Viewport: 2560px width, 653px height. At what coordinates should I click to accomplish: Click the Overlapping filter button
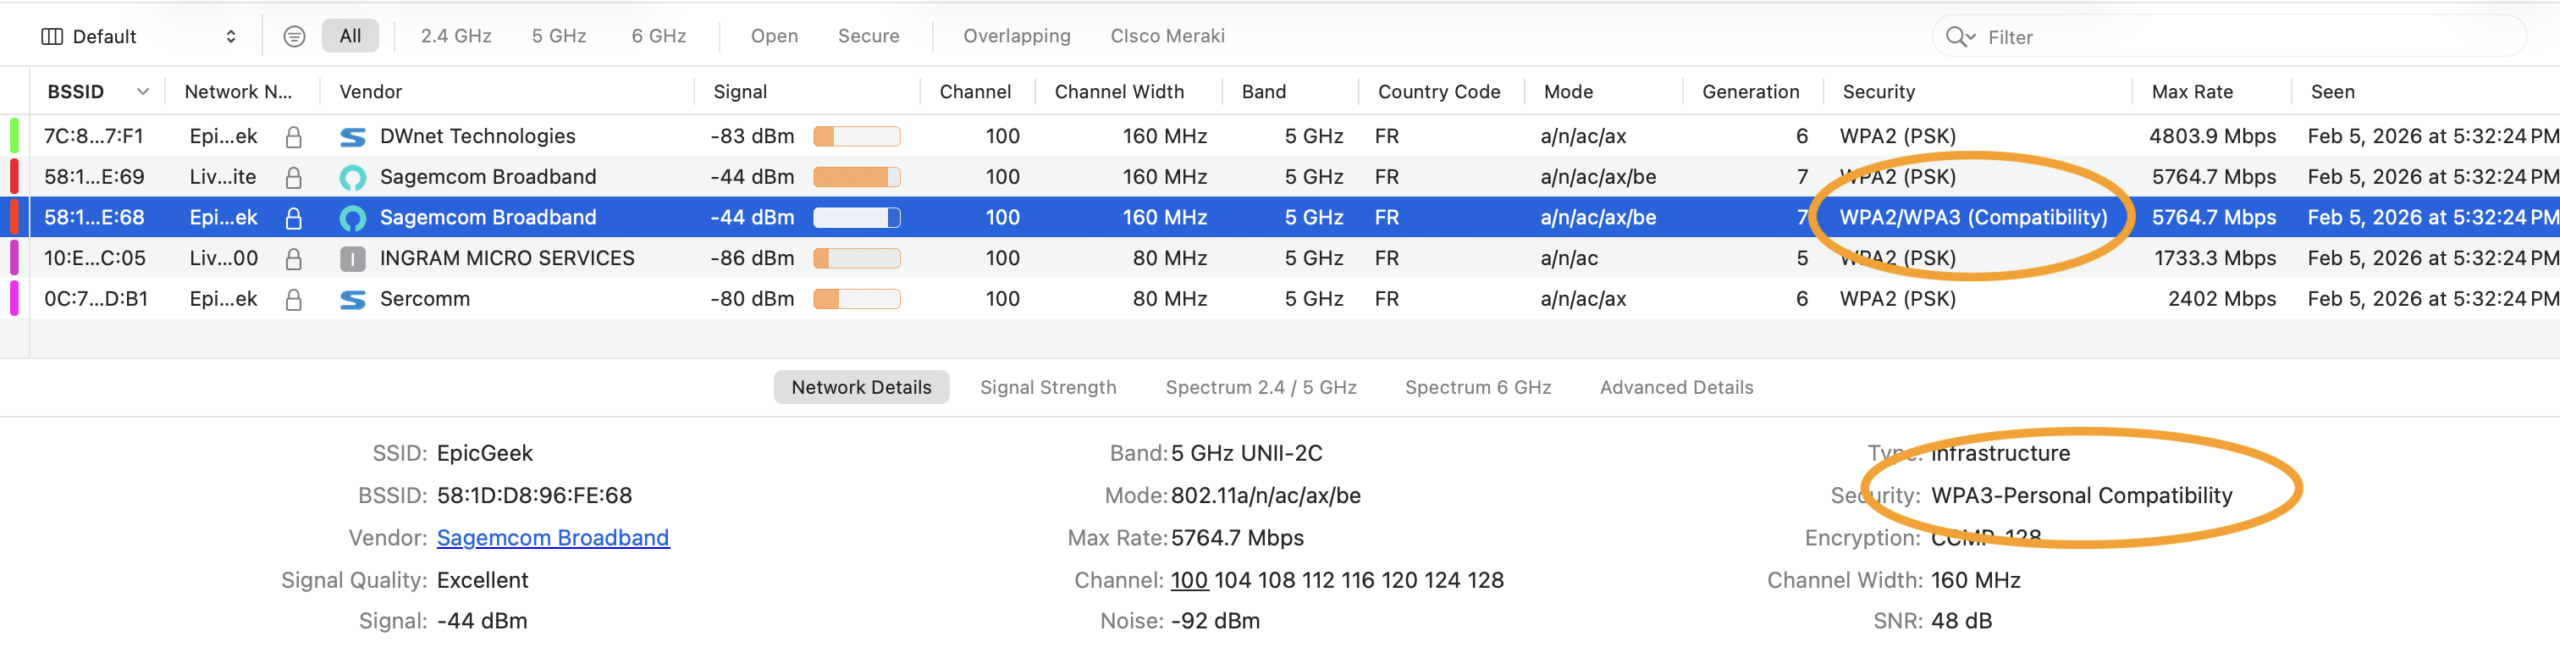(1015, 36)
